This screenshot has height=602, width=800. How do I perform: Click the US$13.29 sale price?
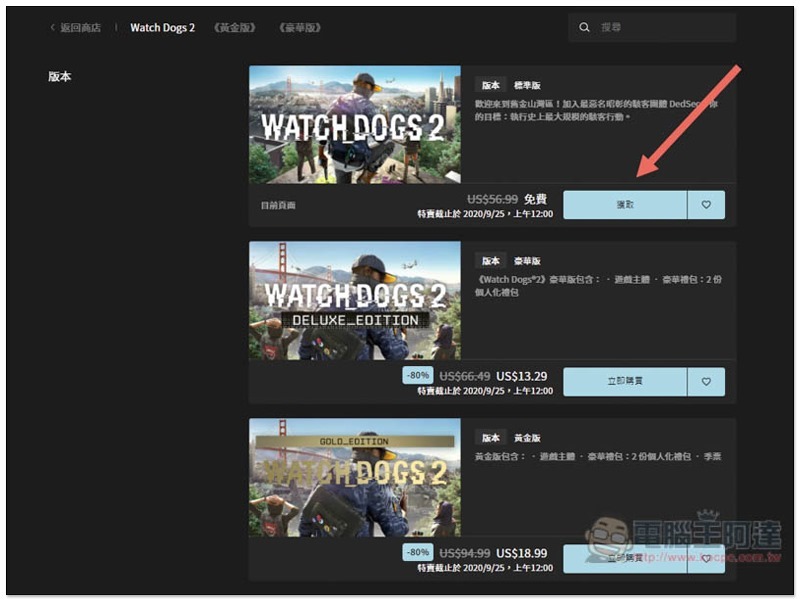pyautogui.click(x=521, y=376)
